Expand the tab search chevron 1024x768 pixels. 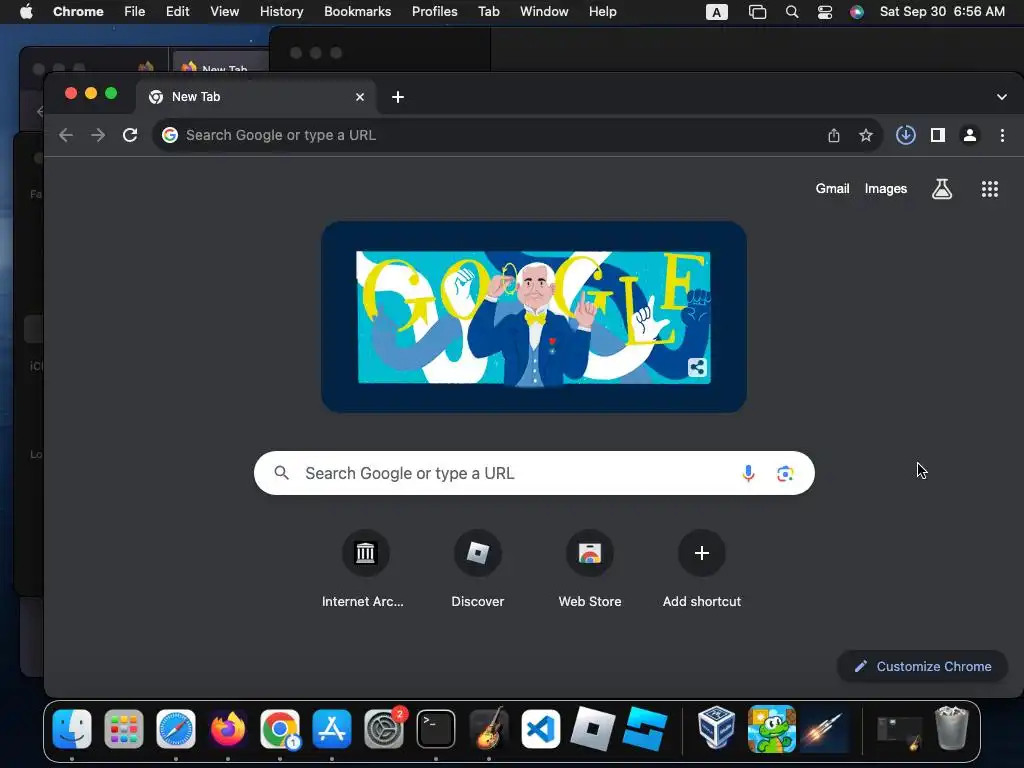click(1002, 97)
